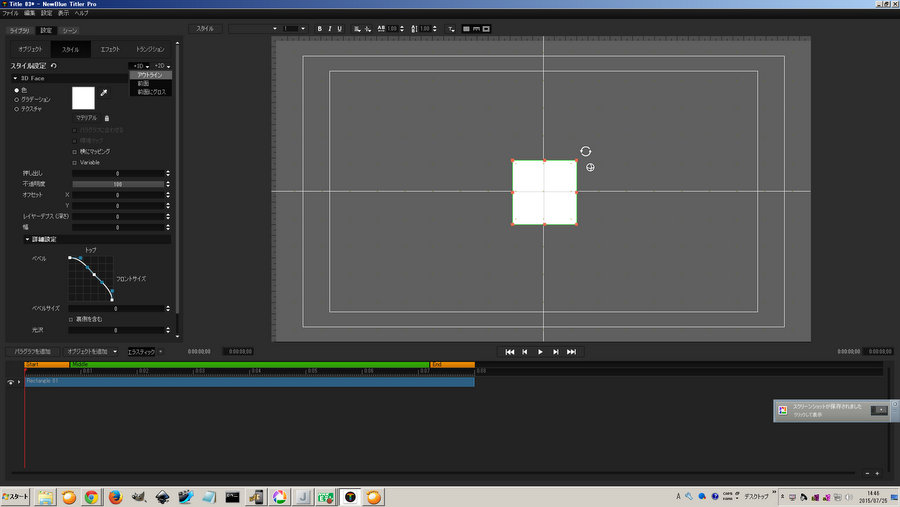Toggle italic text formatting
The width and height of the screenshot is (900, 507).
tap(329, 29)
